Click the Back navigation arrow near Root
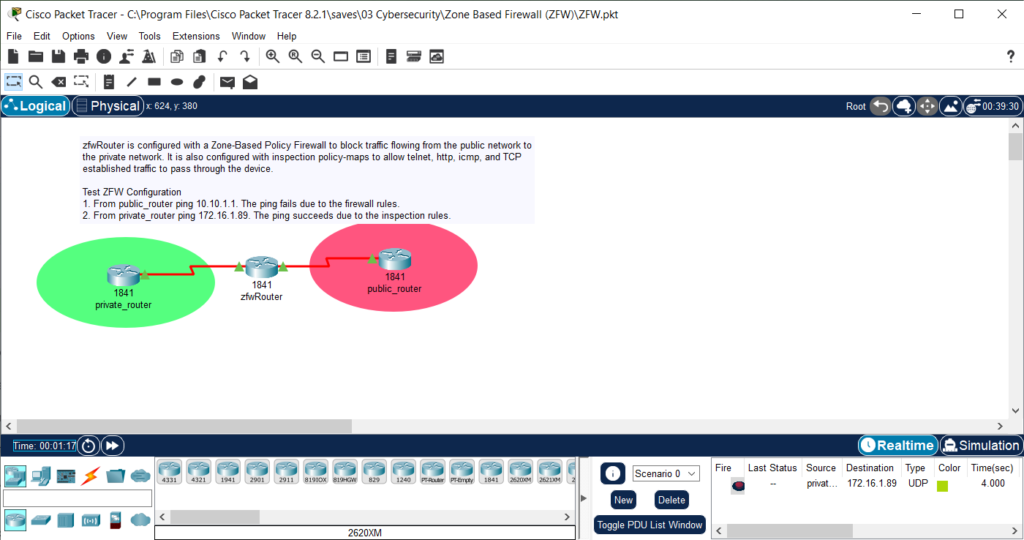The height and width of the screenshot is (540, 1024). point(880,106)
